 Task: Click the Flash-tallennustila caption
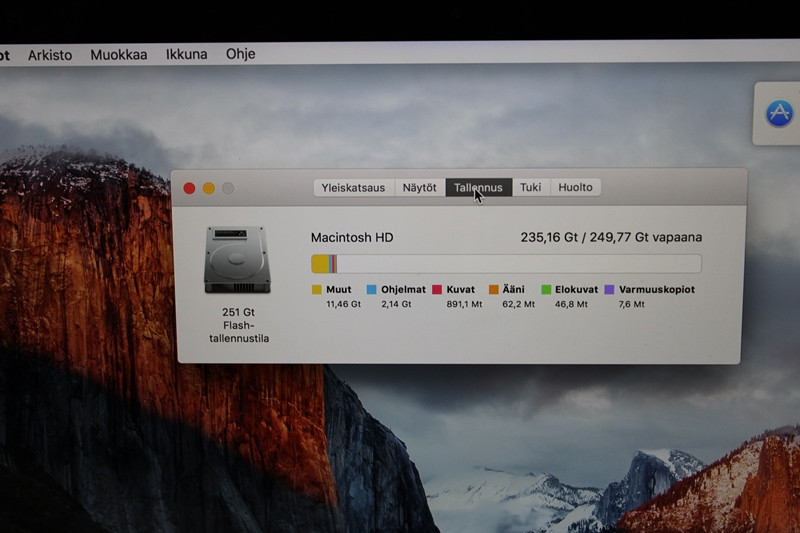[x=239, y=332]
